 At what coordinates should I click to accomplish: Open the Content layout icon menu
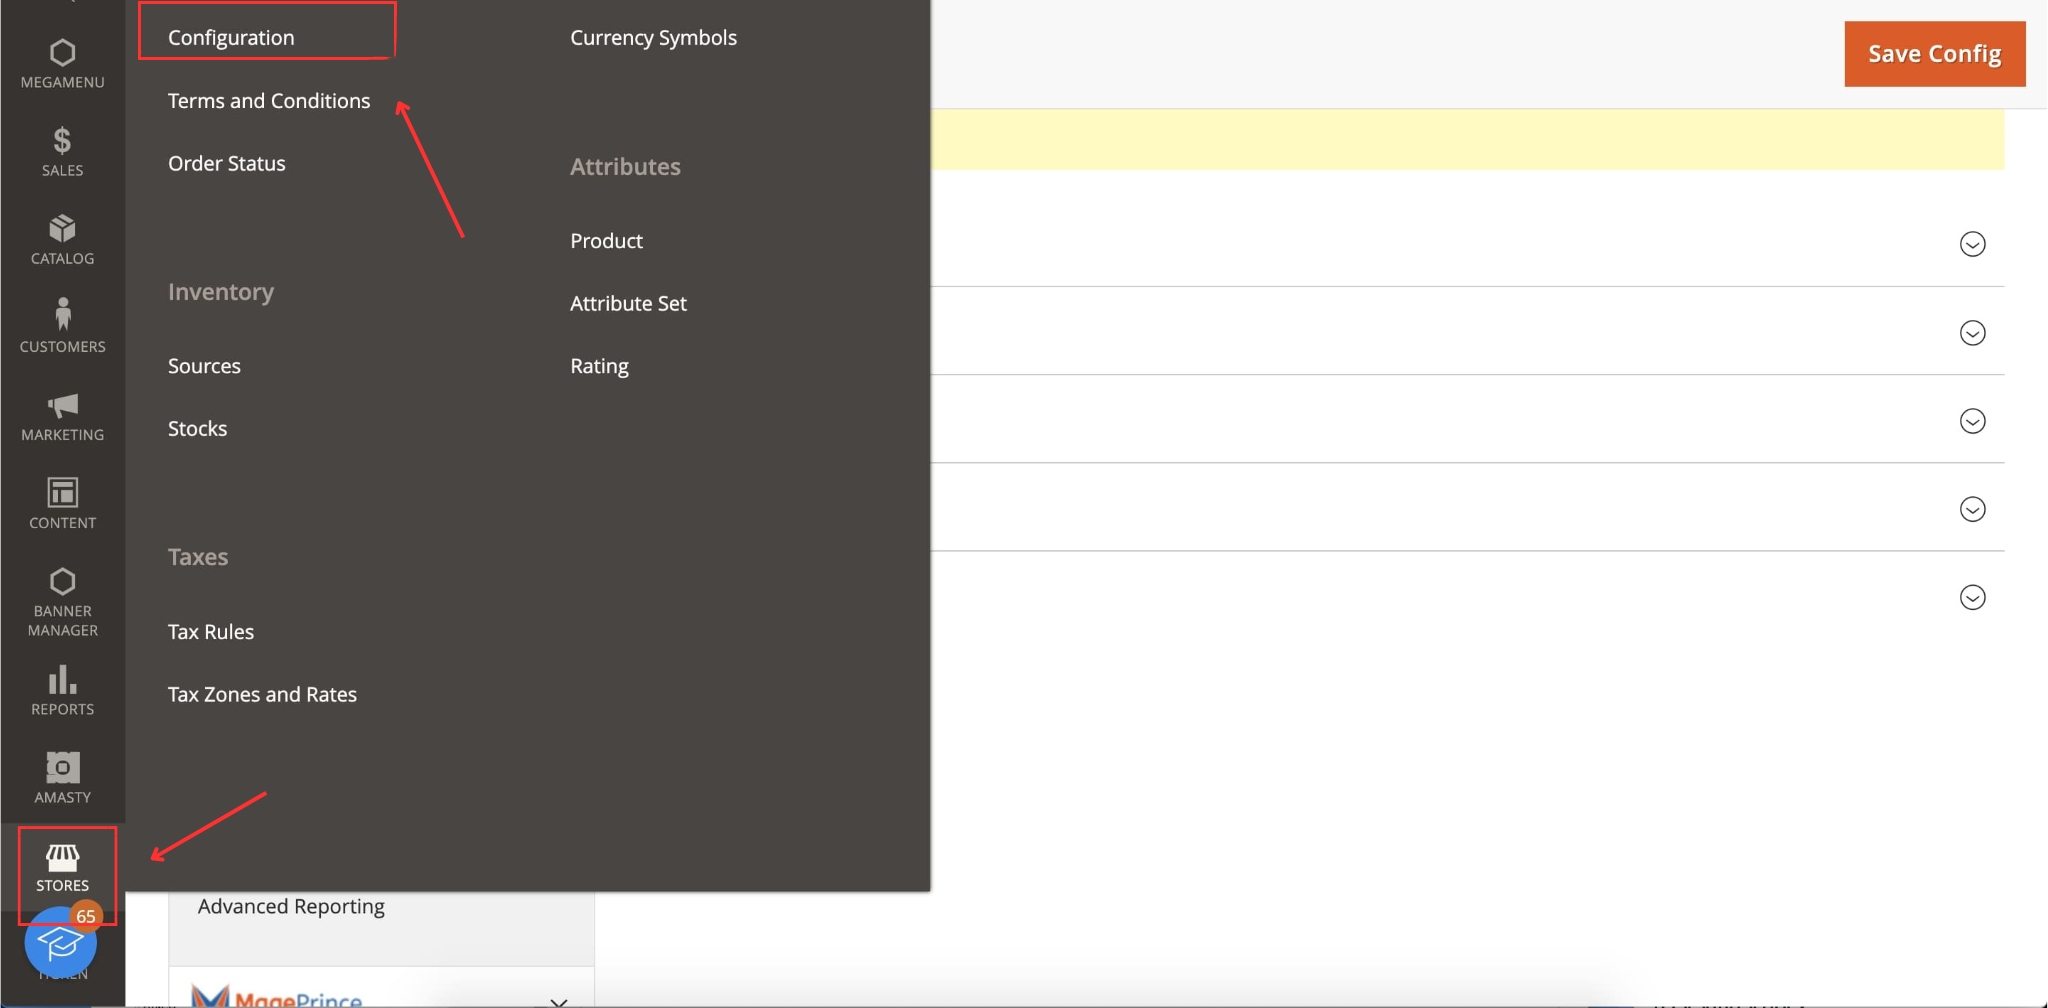click(x=62, y=503)
